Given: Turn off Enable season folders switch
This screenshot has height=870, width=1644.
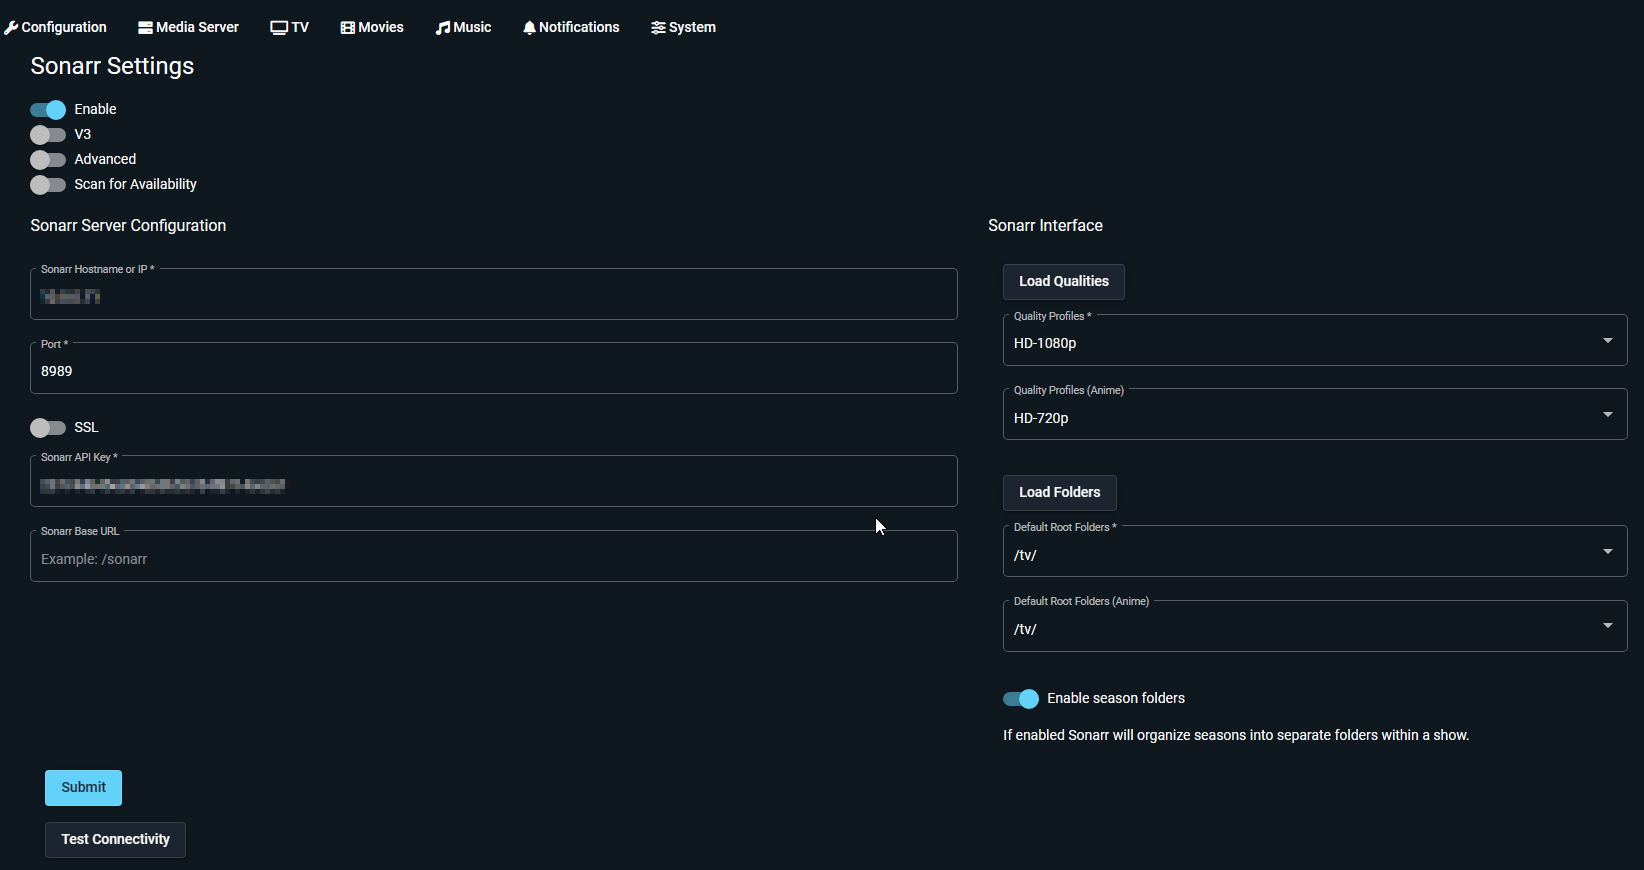Looking at the screenshot, I should pyautogui.click(x=1021, y=699).
